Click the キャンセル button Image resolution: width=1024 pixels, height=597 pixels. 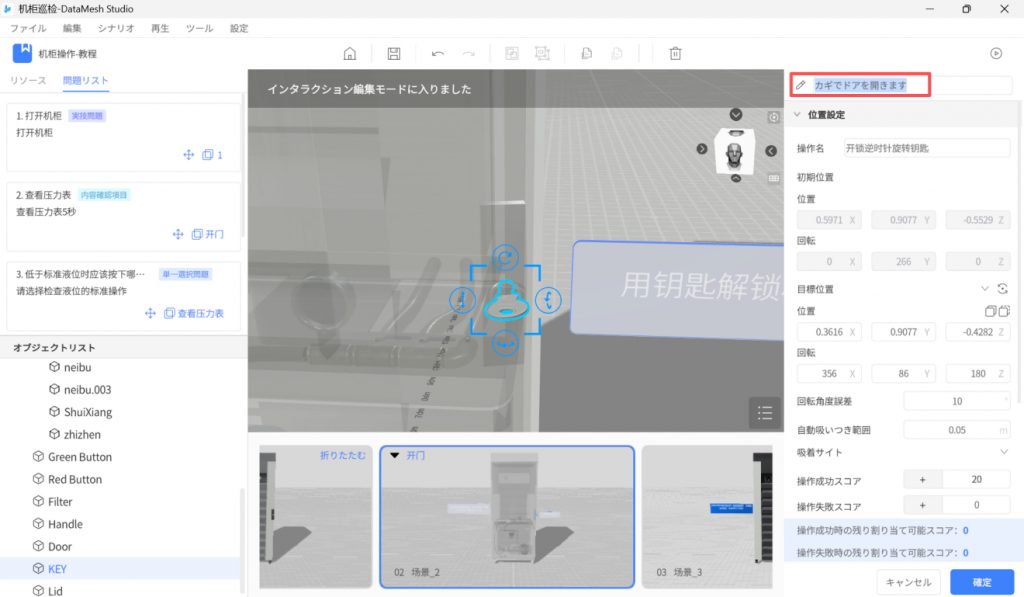(x=908, y=582)
